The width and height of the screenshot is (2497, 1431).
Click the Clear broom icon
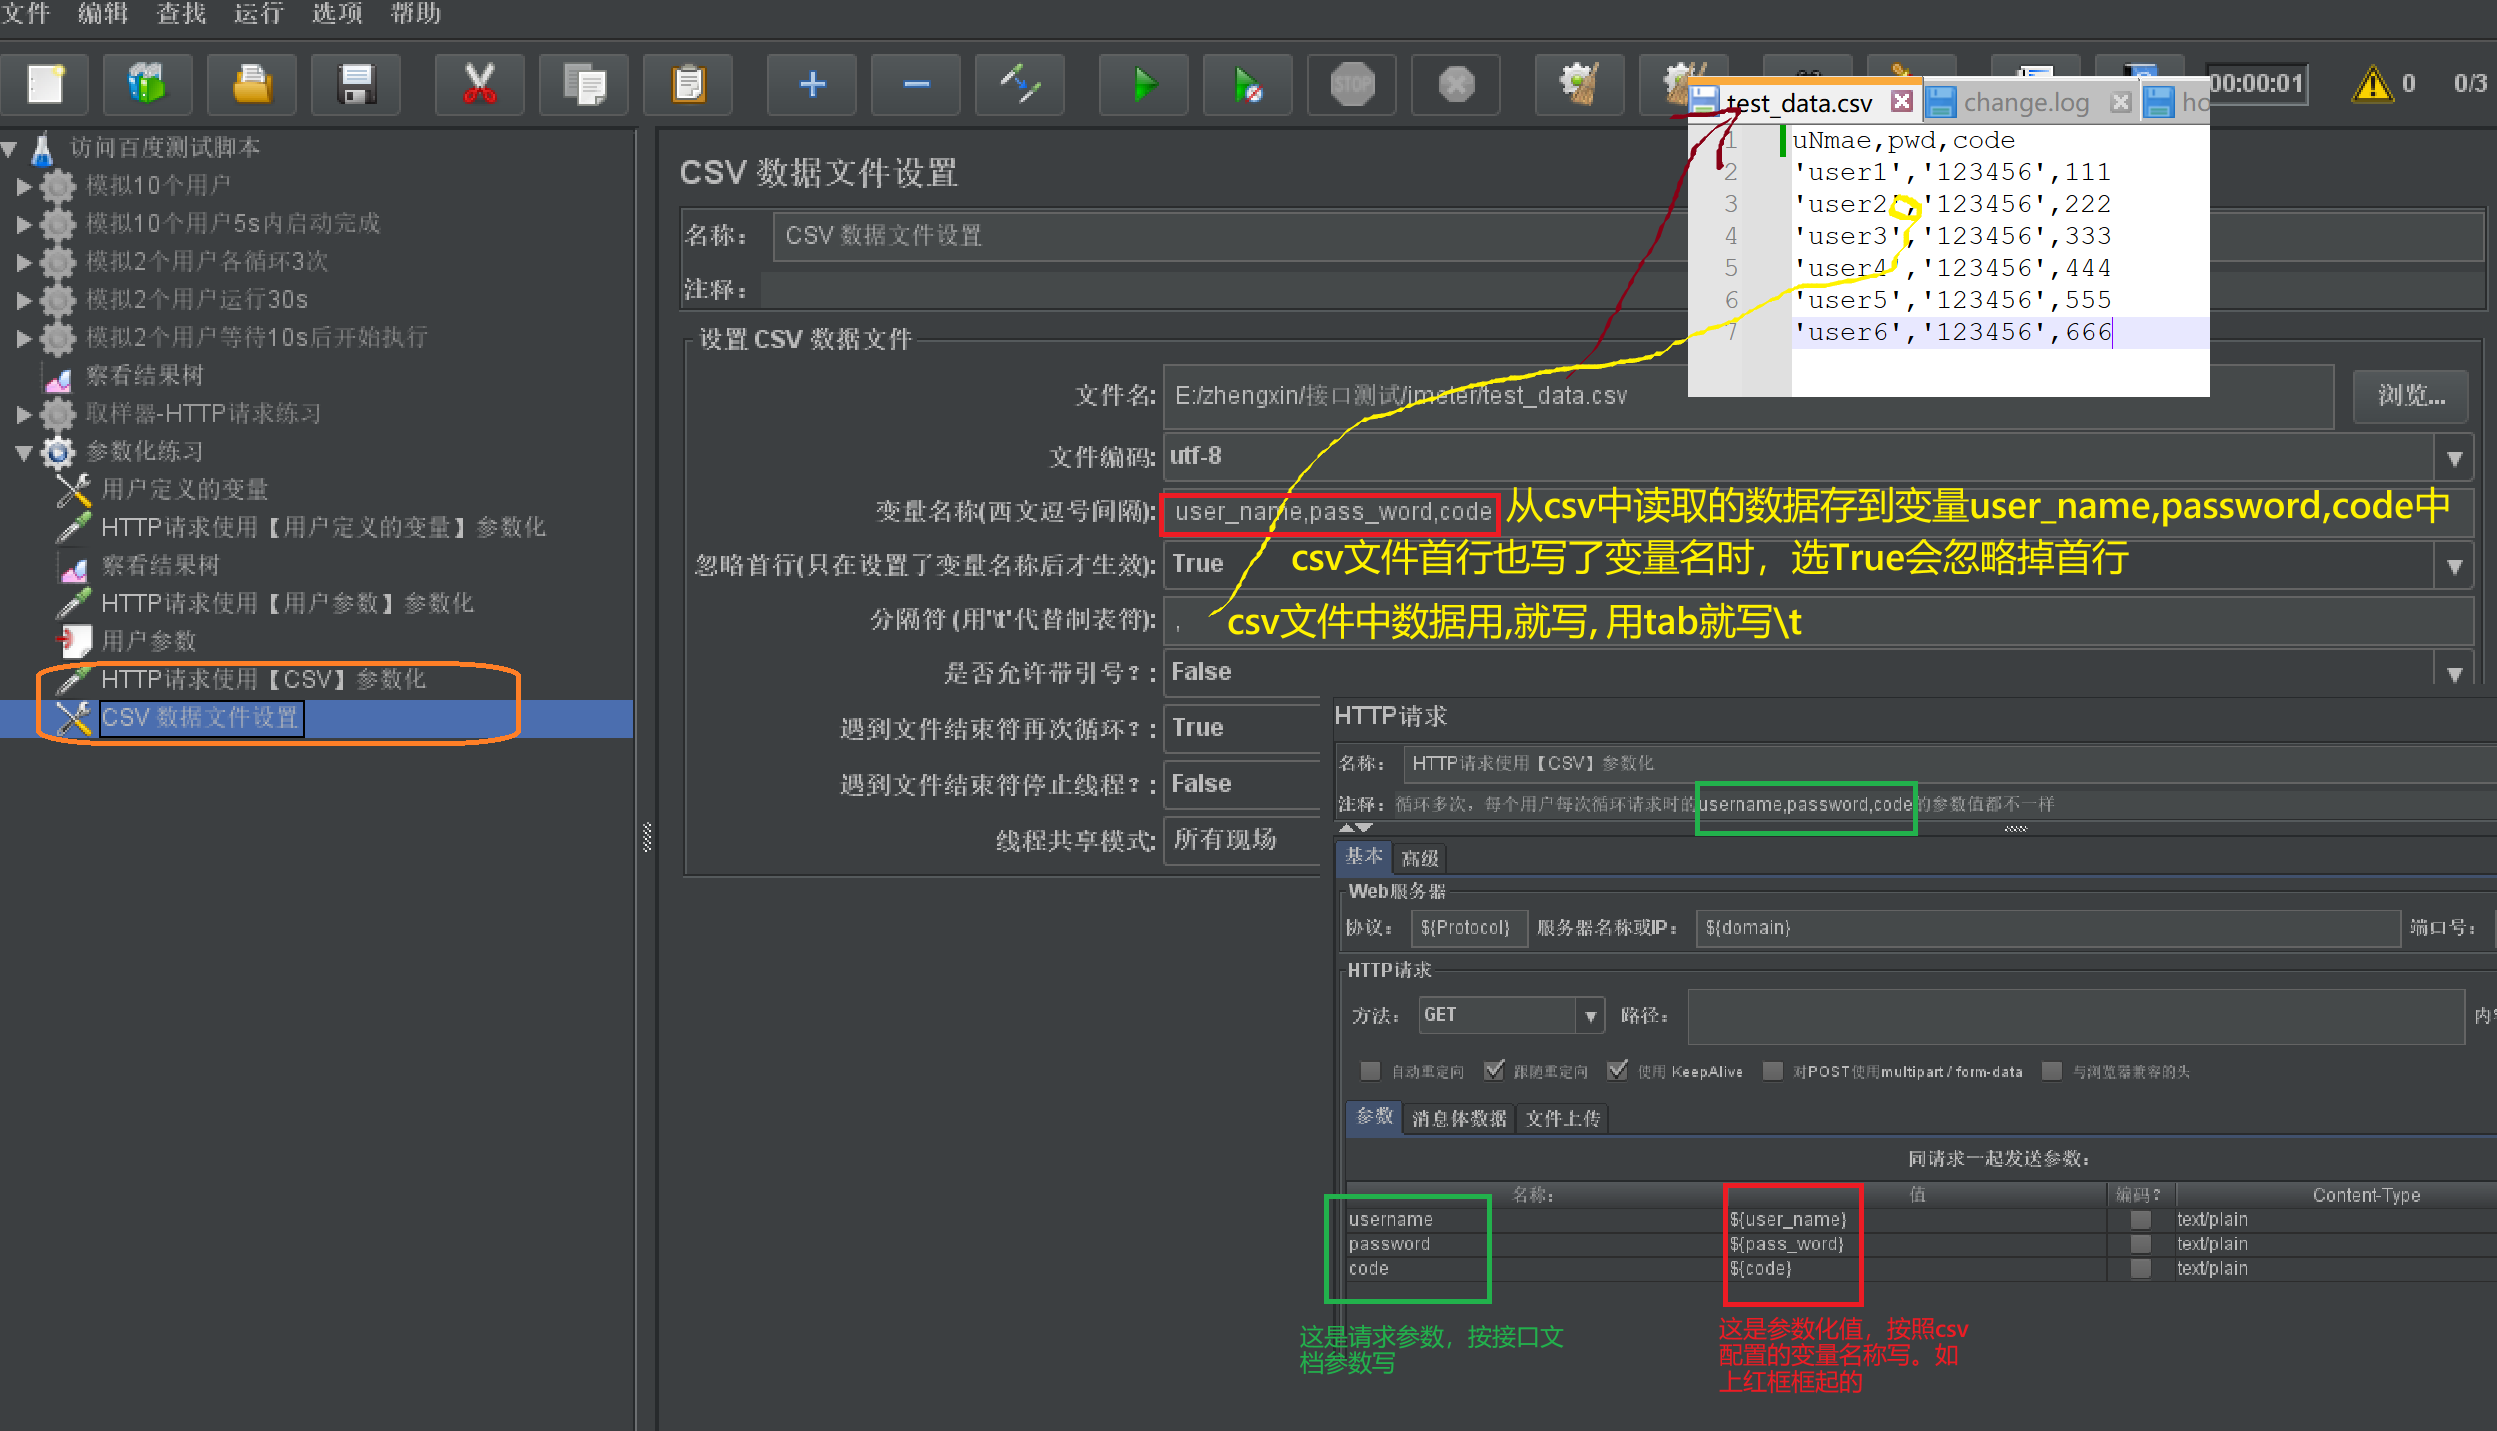tap(1578, 84)
